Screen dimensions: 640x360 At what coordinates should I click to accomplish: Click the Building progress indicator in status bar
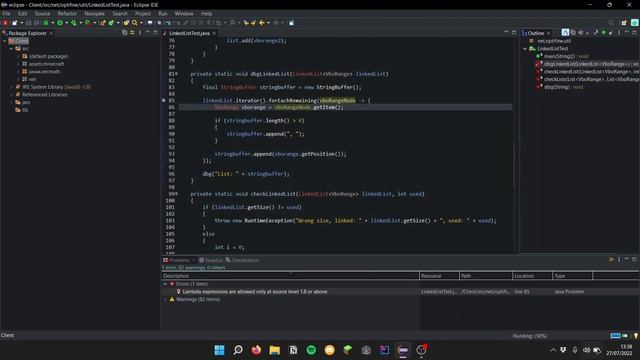(x=530, y=336)
